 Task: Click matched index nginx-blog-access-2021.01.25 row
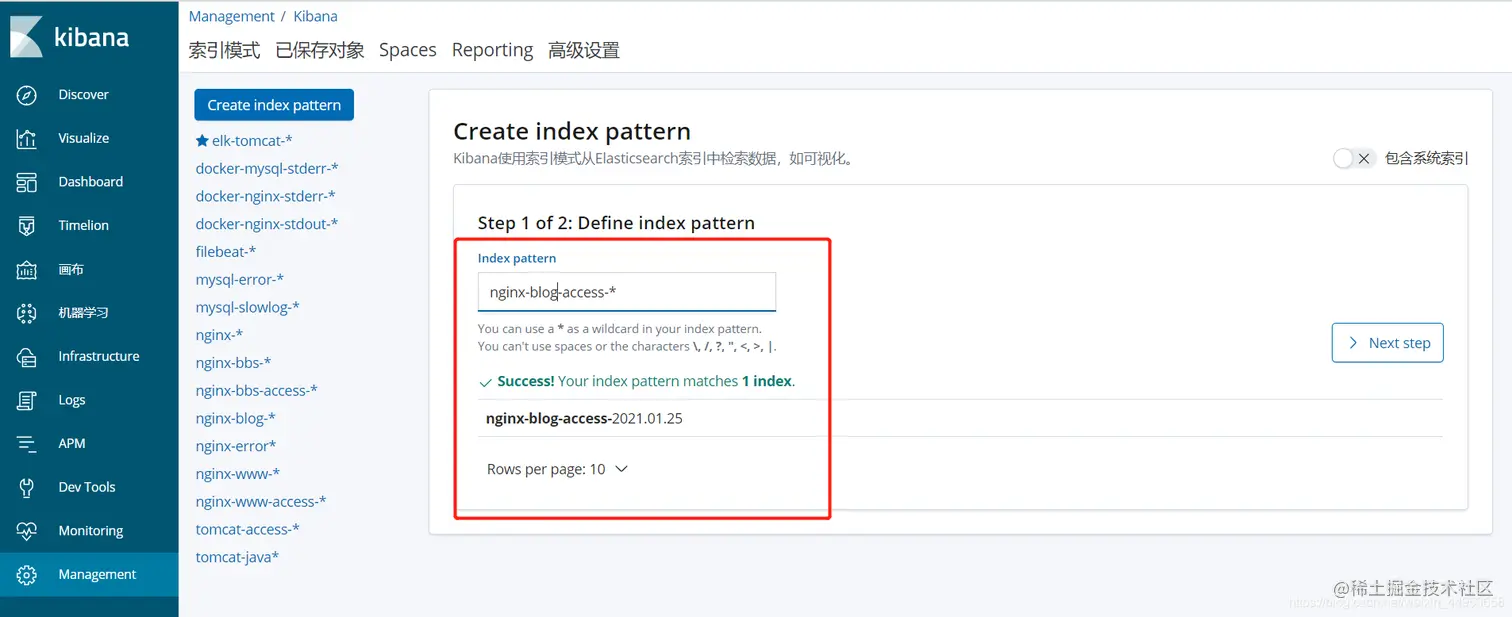[960, 419]
